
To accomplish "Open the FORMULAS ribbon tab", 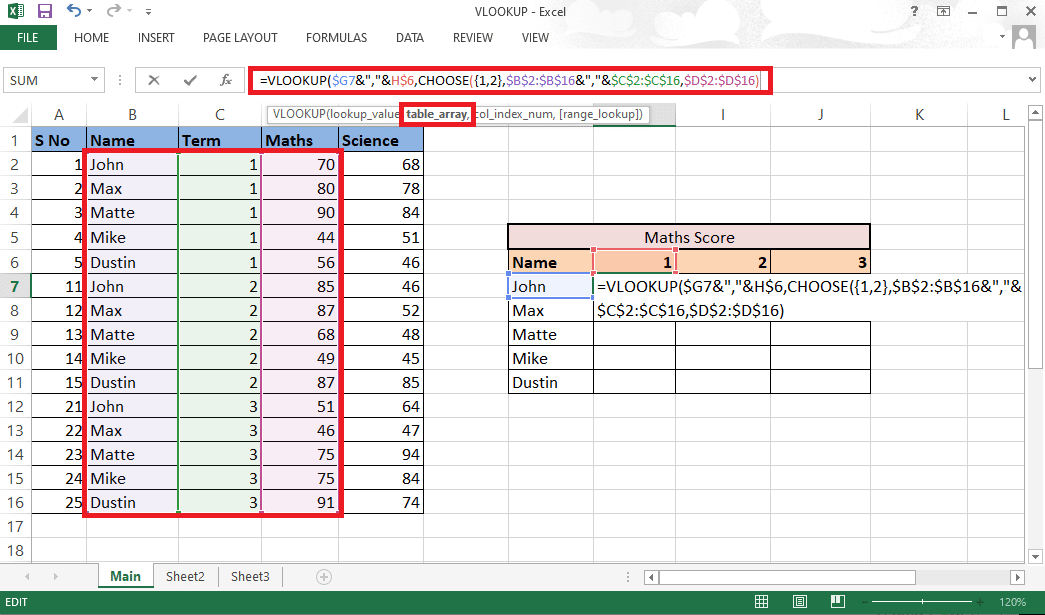I will 336,38.
